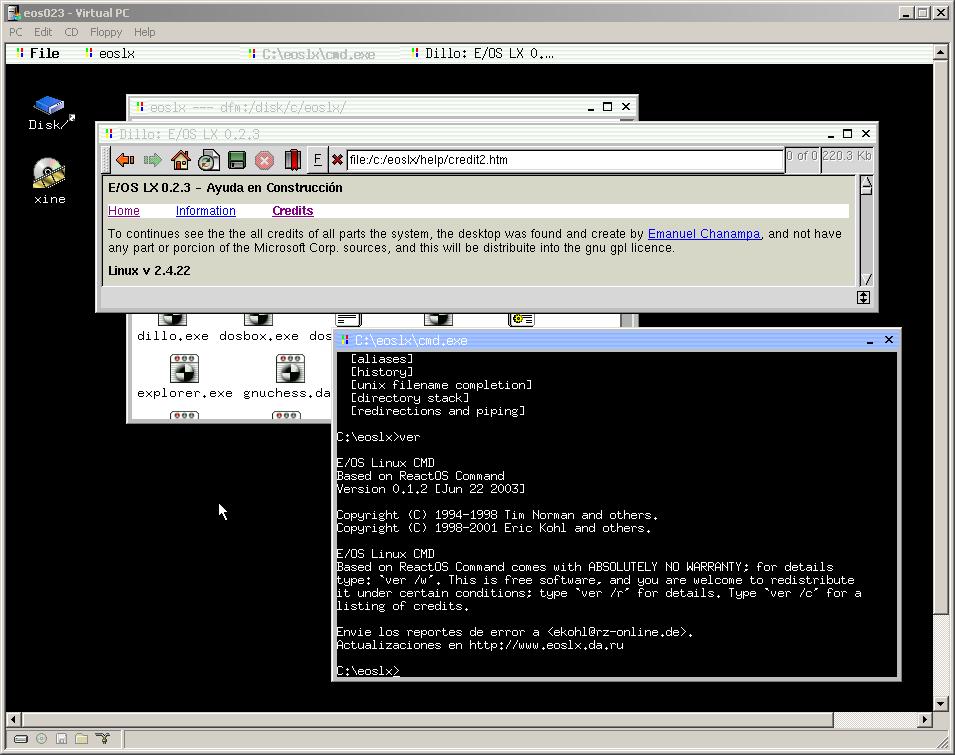955x755 pixels.
Task: Open Virtual PC's Floppy menu
Action: (106, 32)
